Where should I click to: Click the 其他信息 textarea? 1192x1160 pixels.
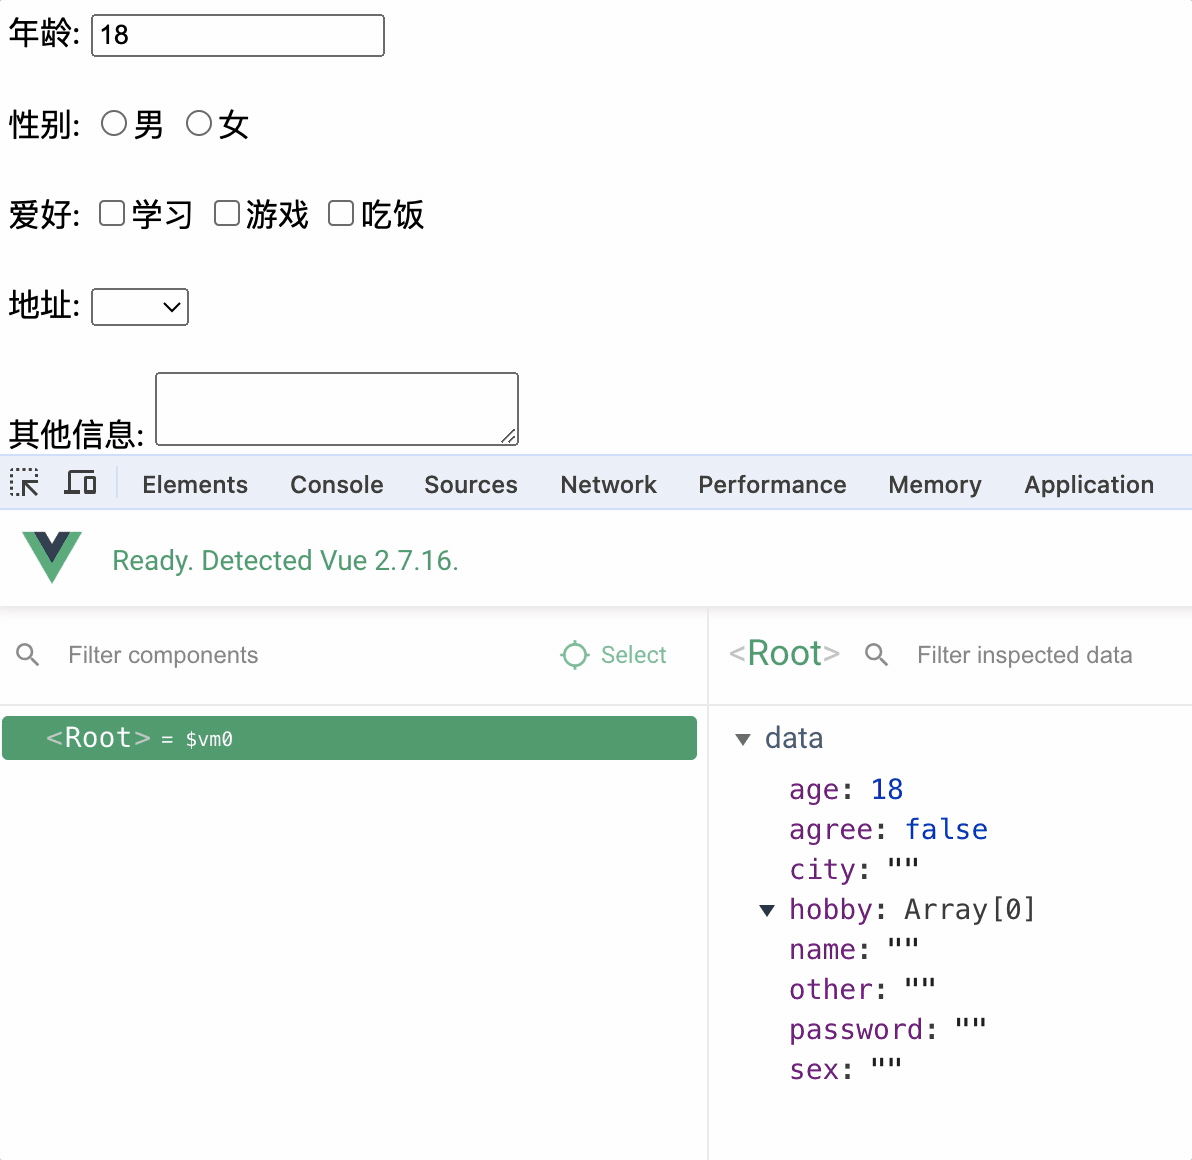(x=337, y=409)
